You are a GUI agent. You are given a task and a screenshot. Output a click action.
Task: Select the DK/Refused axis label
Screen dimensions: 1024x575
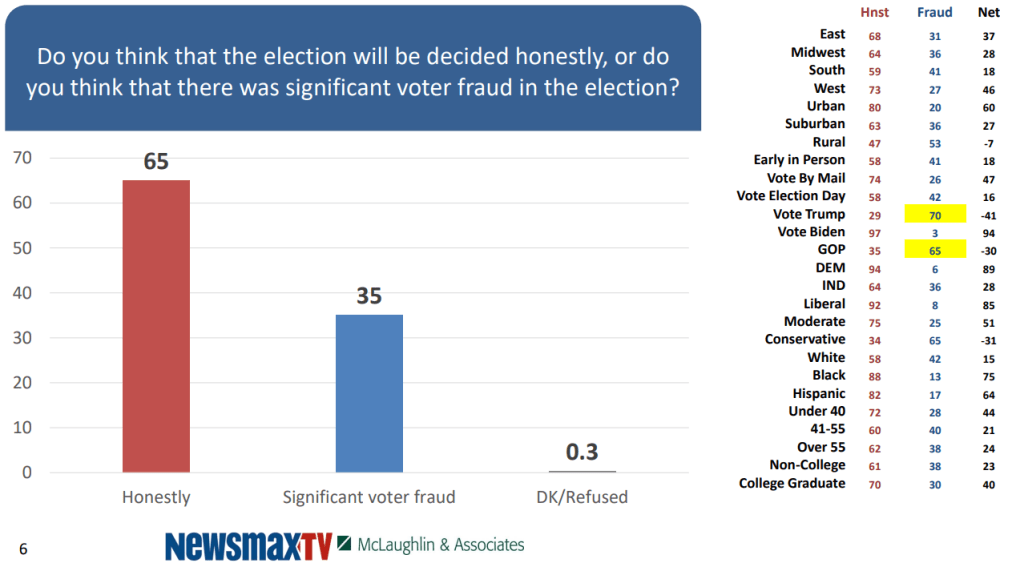click(x=582, y=497)
